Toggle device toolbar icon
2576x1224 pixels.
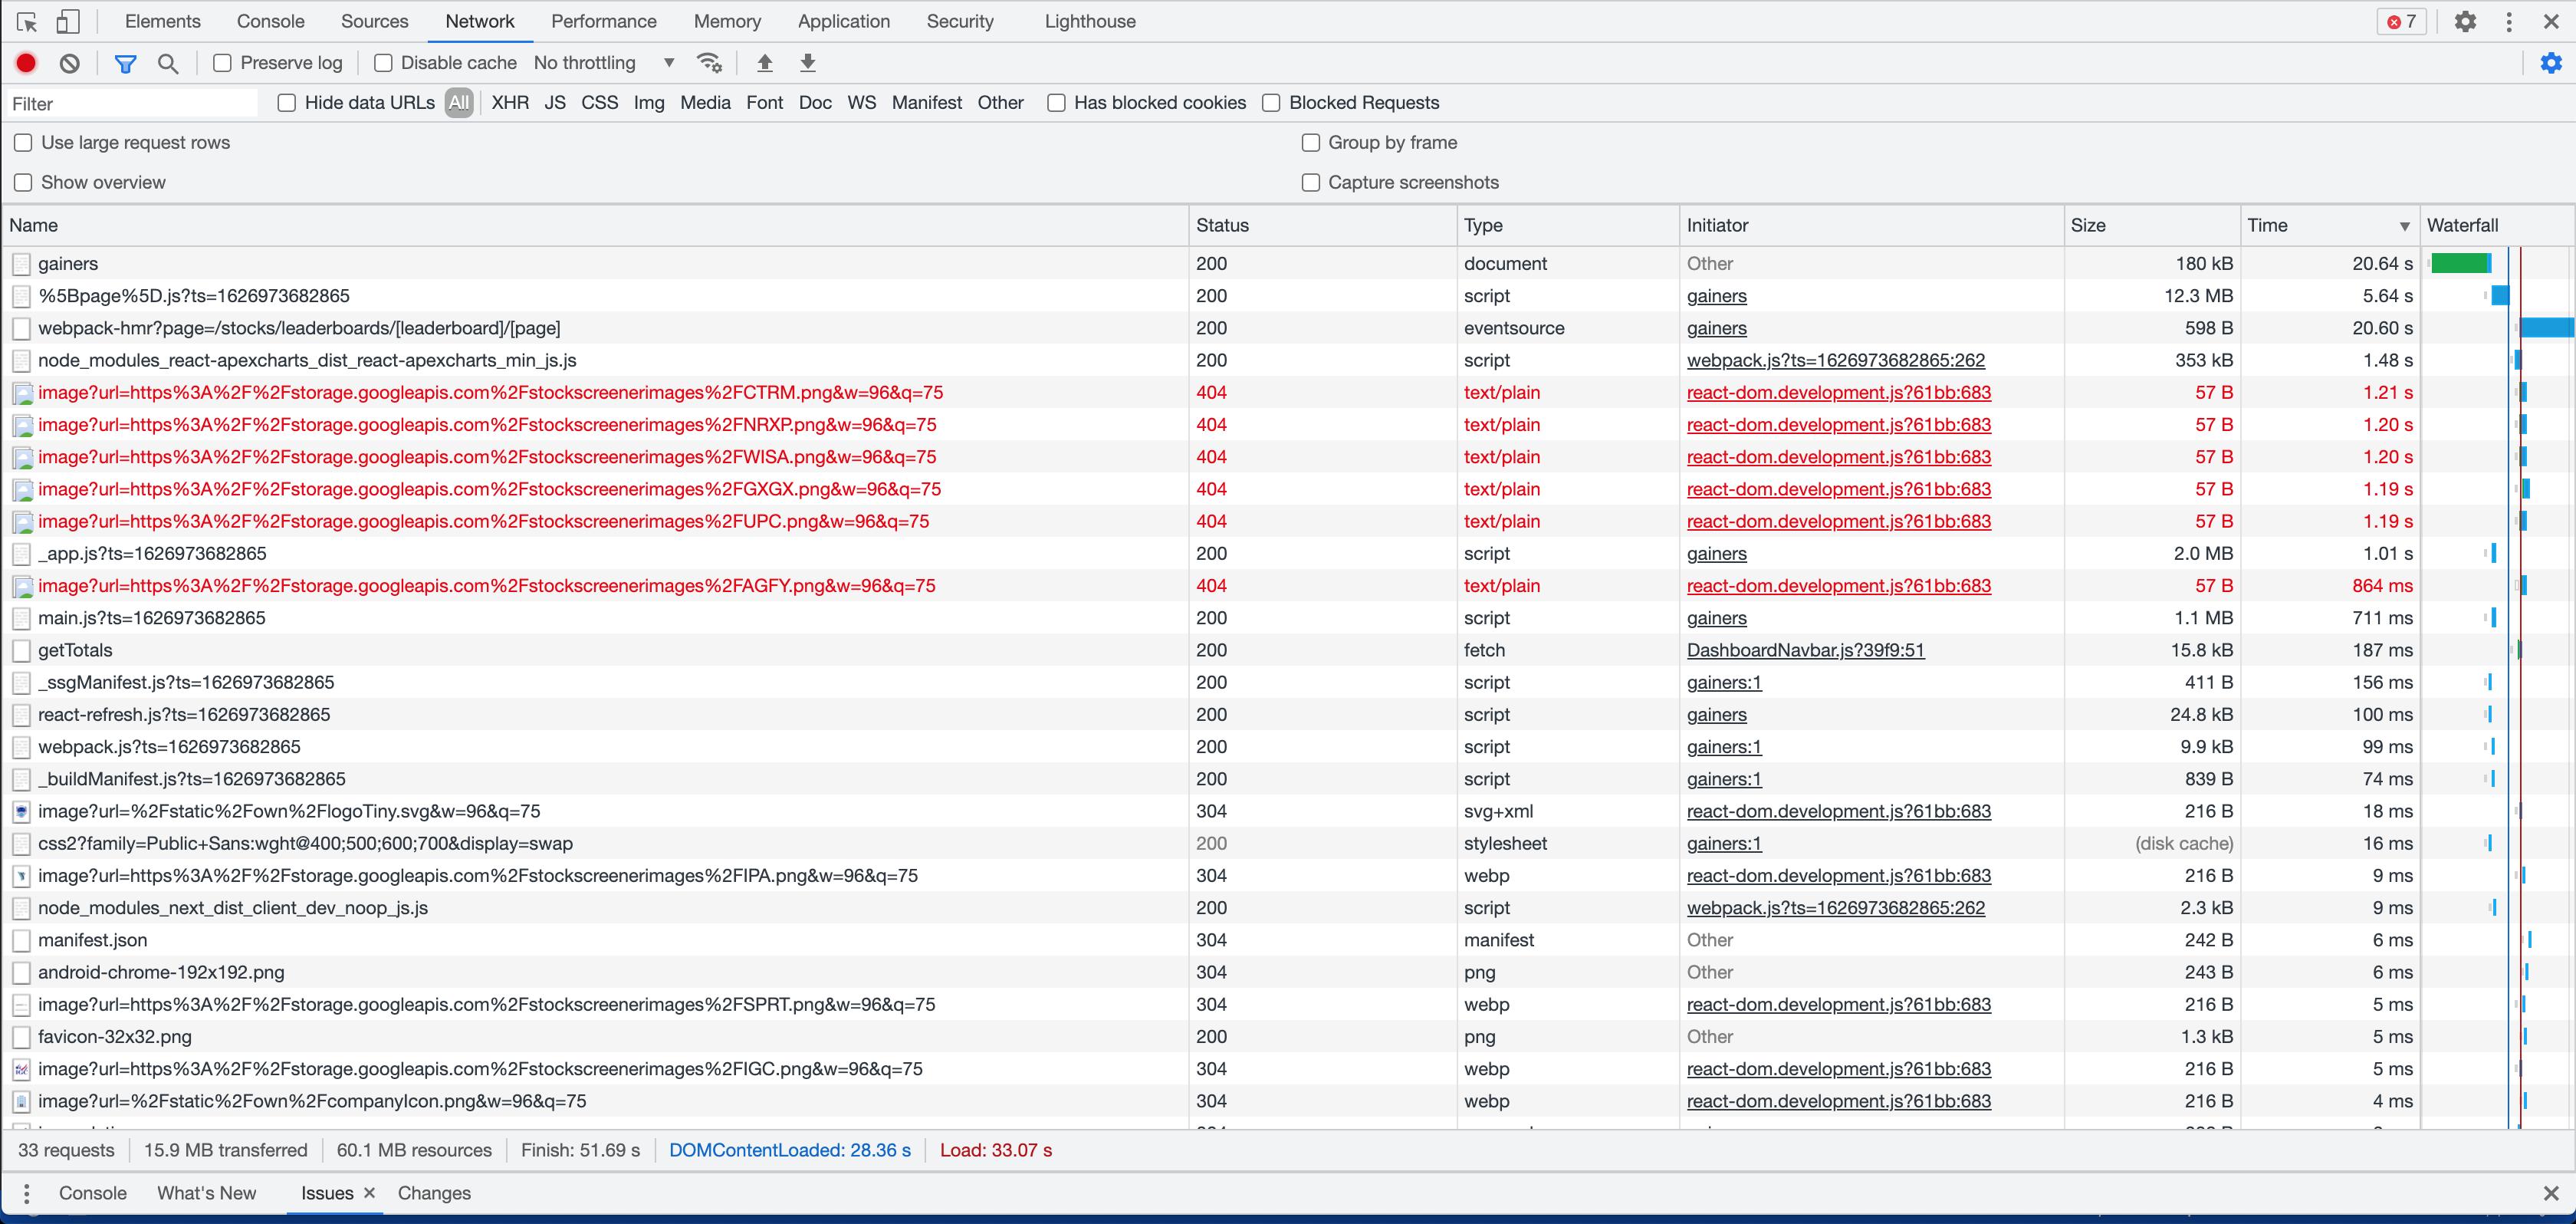(67, 21)
